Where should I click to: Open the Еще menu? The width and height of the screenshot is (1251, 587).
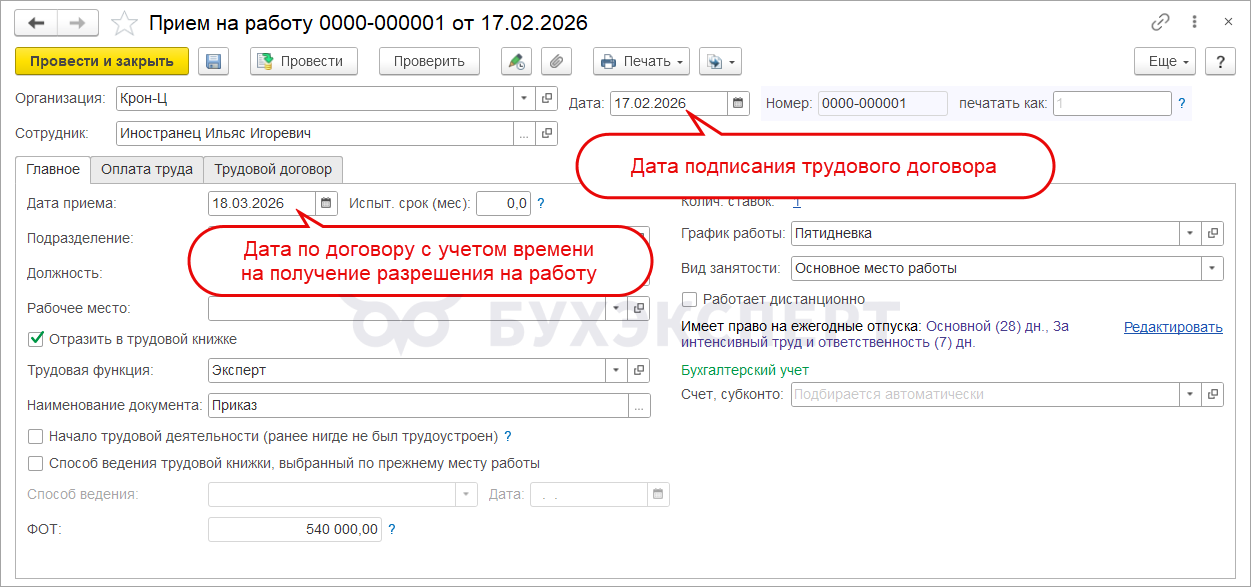click(1165, 61)
